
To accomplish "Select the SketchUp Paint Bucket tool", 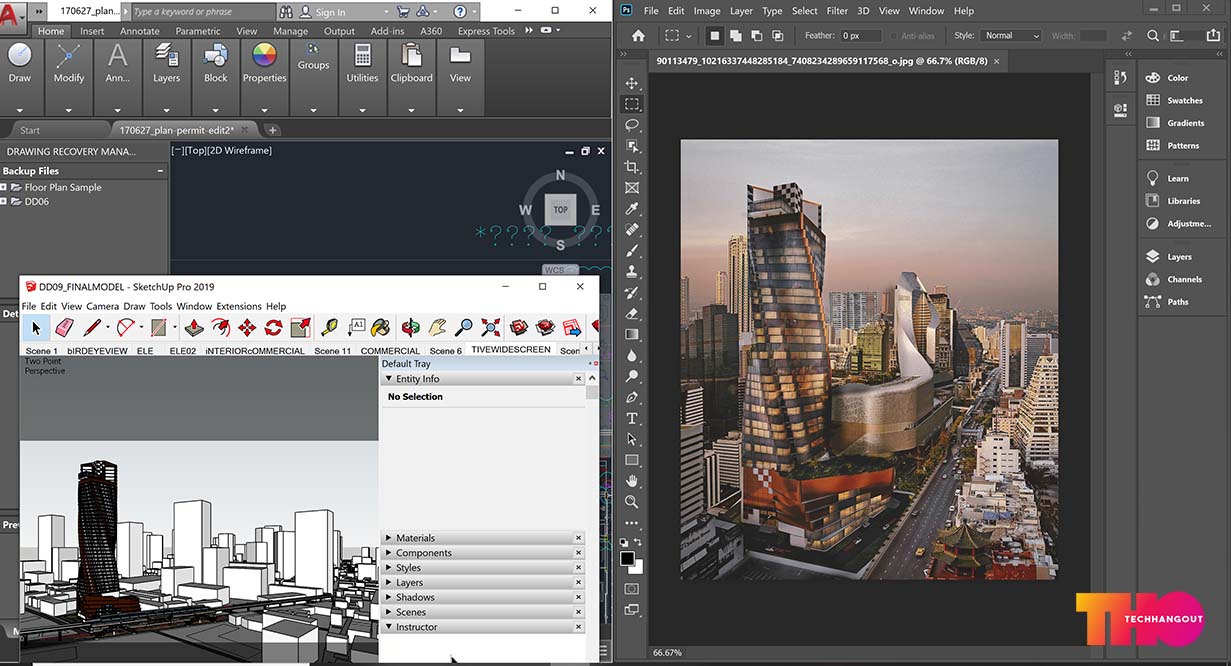I will click(380, 327).
